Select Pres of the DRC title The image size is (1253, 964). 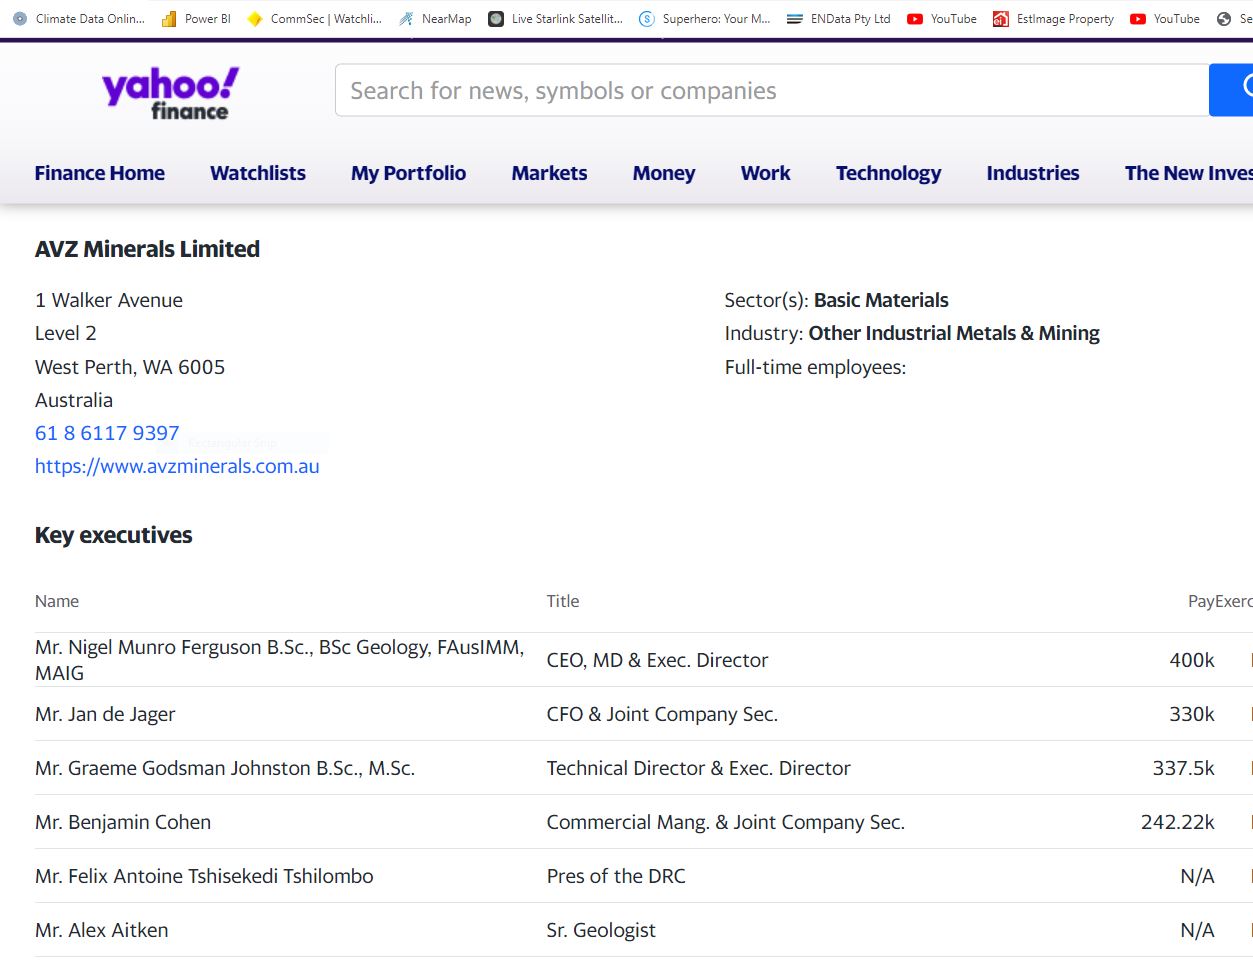[x=616, y=876]
